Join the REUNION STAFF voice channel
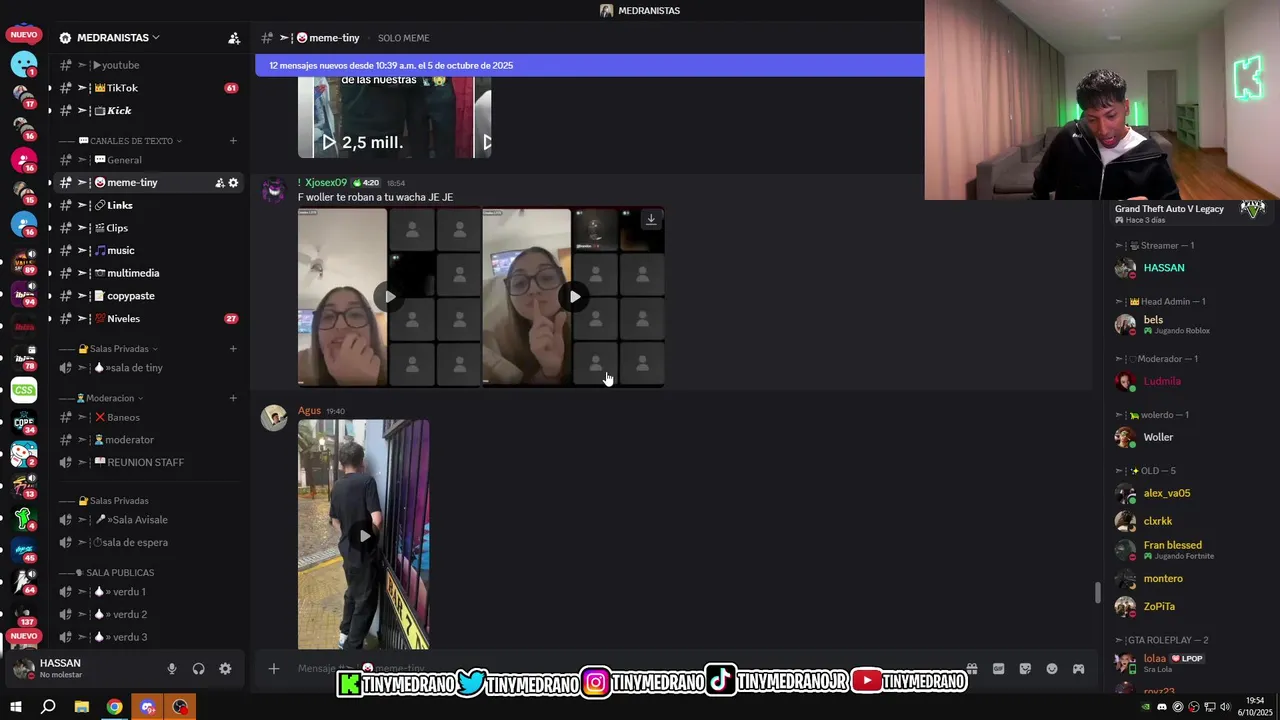 [147, 462]
